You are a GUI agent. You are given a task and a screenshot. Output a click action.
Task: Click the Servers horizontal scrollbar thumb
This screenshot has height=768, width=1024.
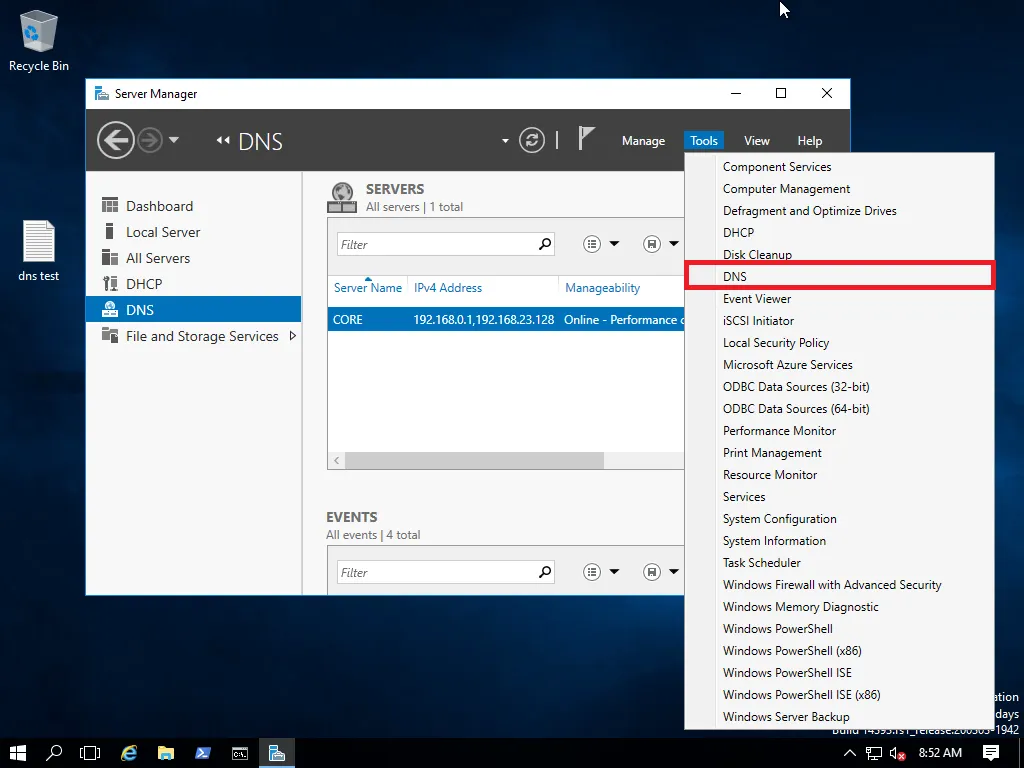(x=474, y=460)
